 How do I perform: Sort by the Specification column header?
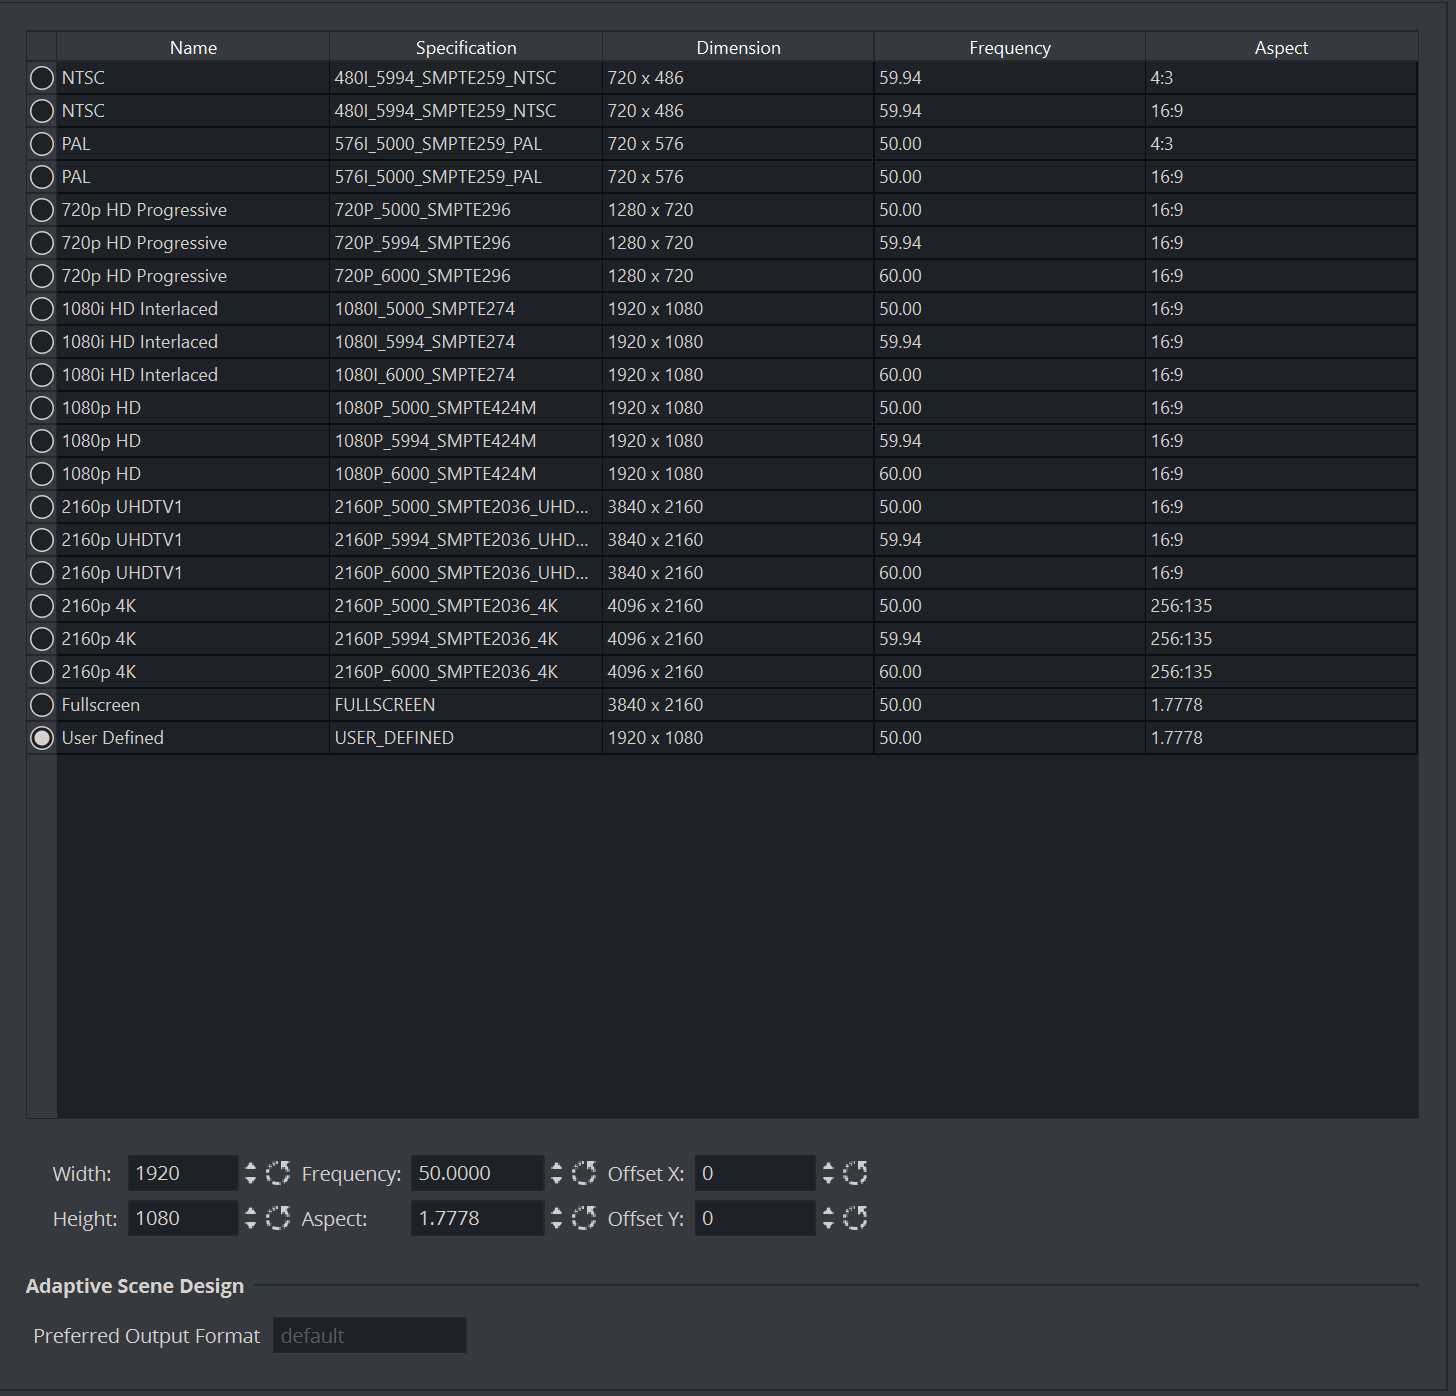(x=466, y=47)
